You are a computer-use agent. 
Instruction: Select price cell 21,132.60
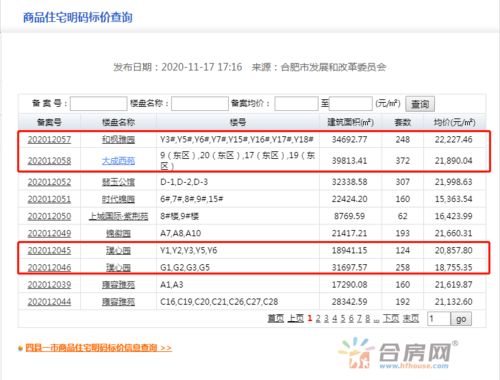pos(454,302)
